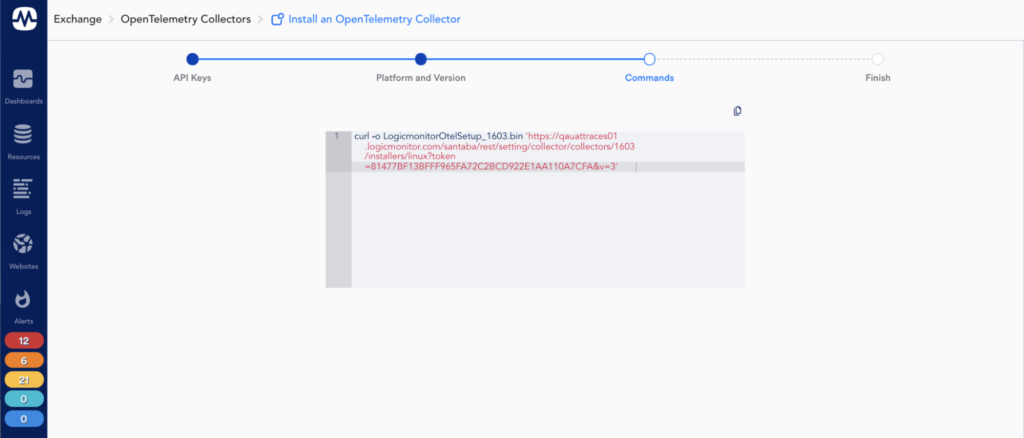Select the Platform and Version step circle
The image size is (1024, 438).
coord(421,59)
